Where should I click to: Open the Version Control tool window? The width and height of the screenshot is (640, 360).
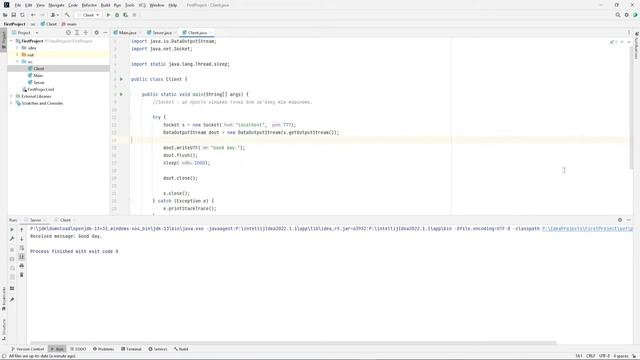point(27,349)
